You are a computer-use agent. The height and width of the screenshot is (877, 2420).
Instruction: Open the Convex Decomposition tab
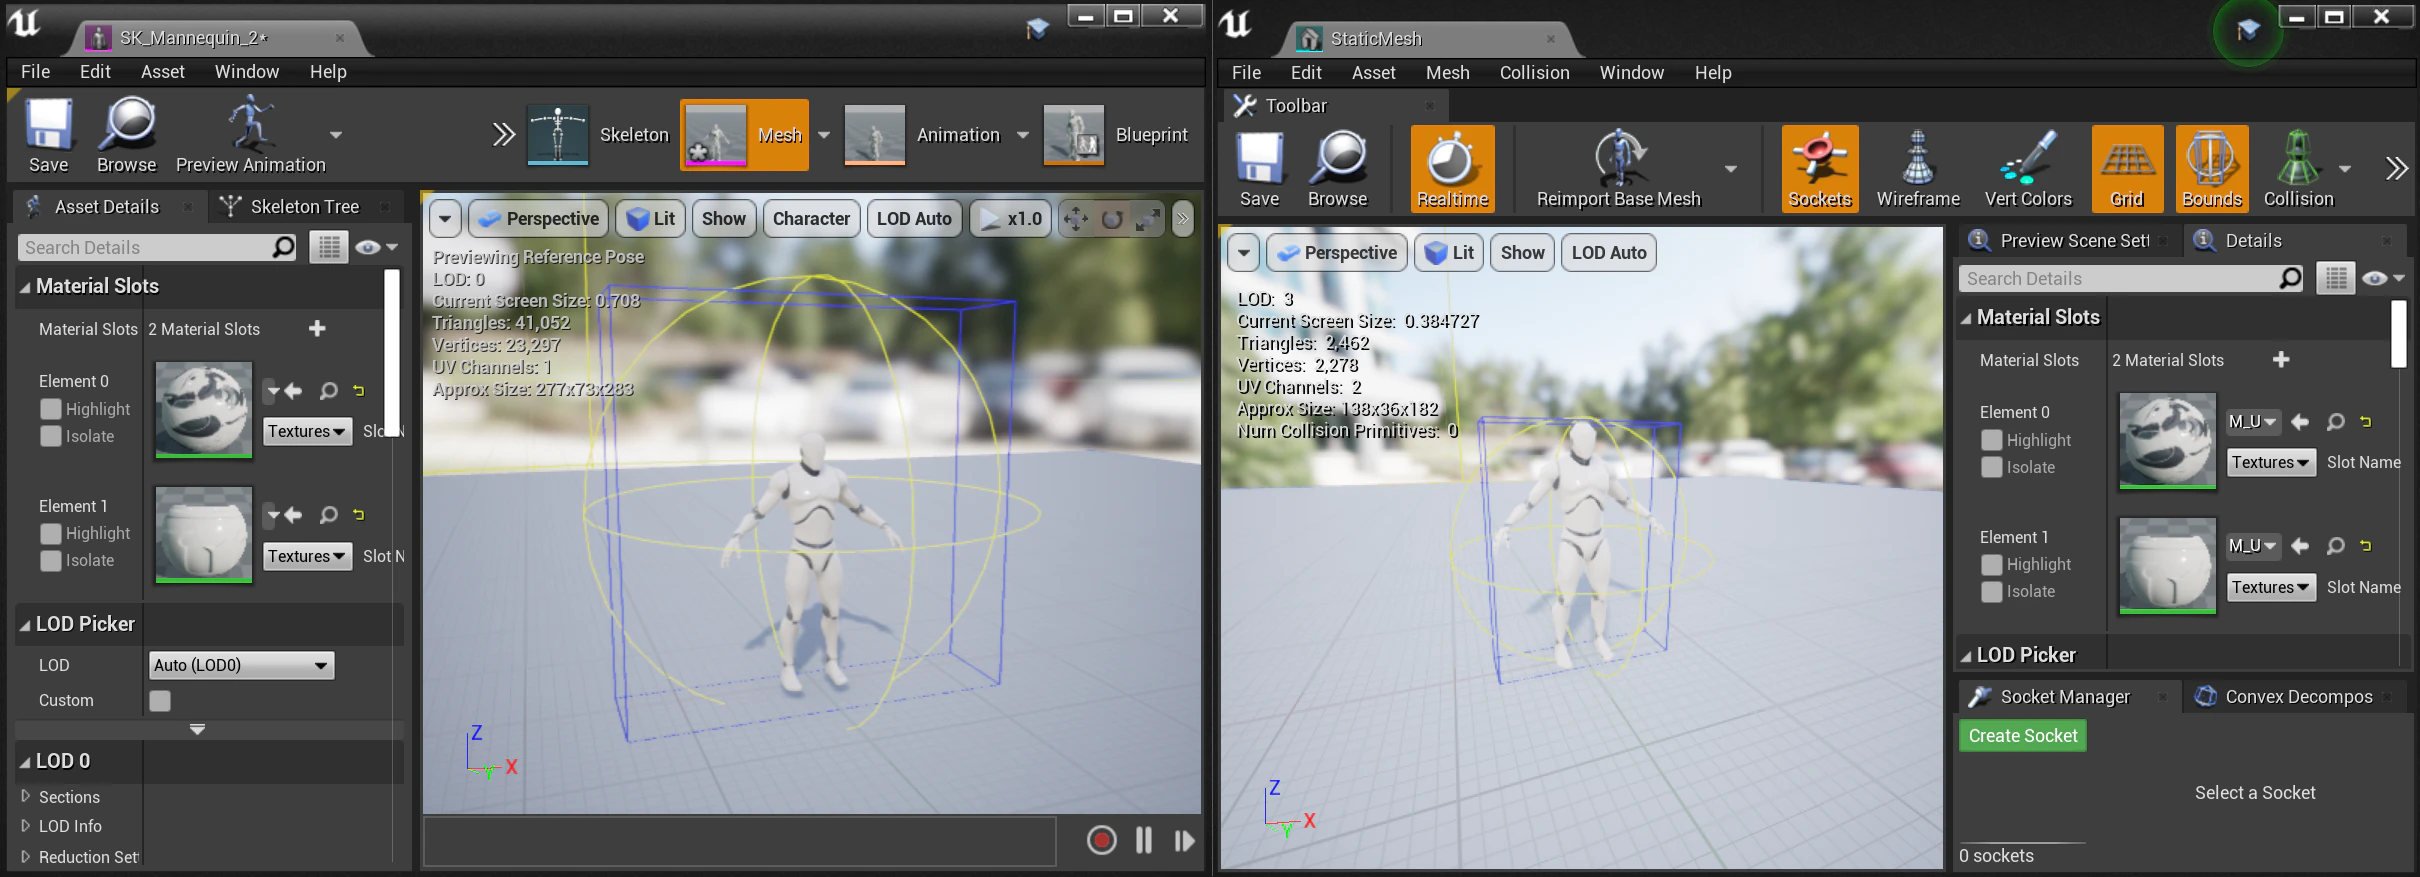pyautogui.click(x=2298, y=697)
